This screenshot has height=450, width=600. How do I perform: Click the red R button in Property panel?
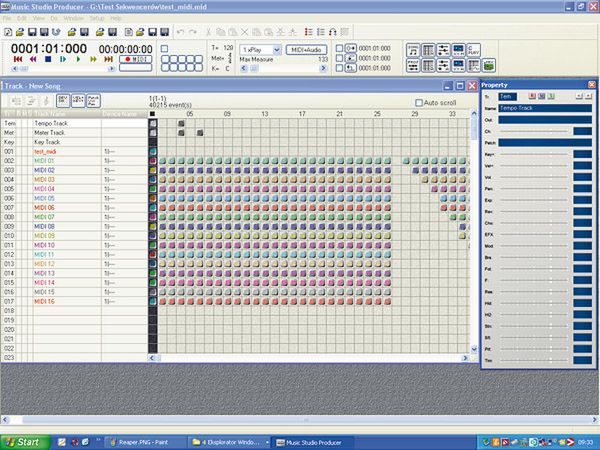[x=532, y=96]
